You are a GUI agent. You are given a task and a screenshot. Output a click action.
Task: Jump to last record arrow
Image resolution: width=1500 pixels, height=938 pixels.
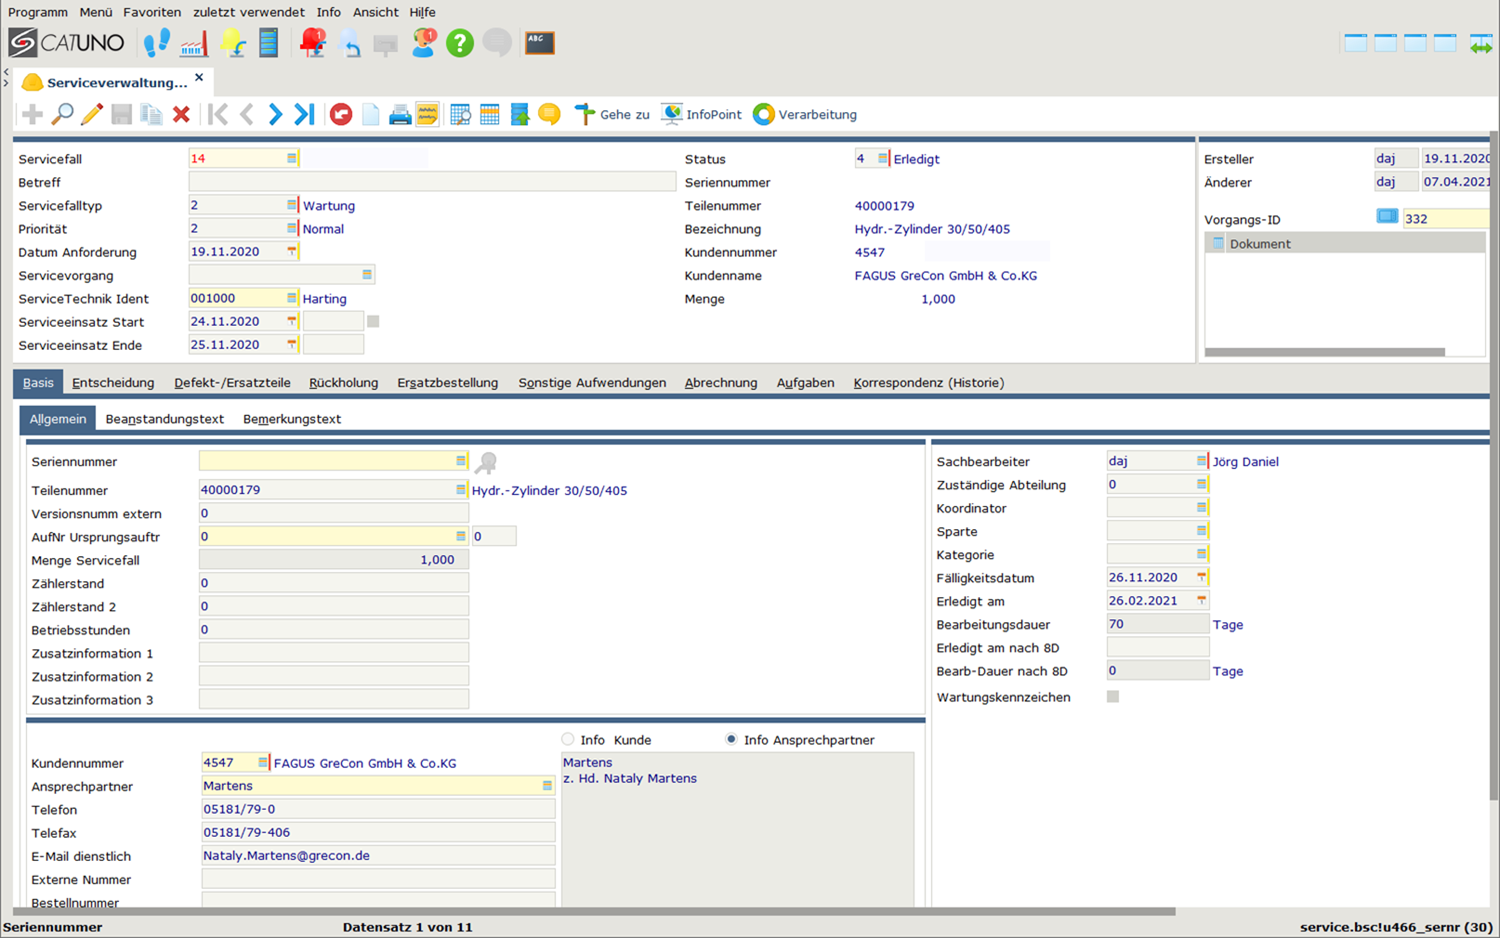[x=305, y=115]
